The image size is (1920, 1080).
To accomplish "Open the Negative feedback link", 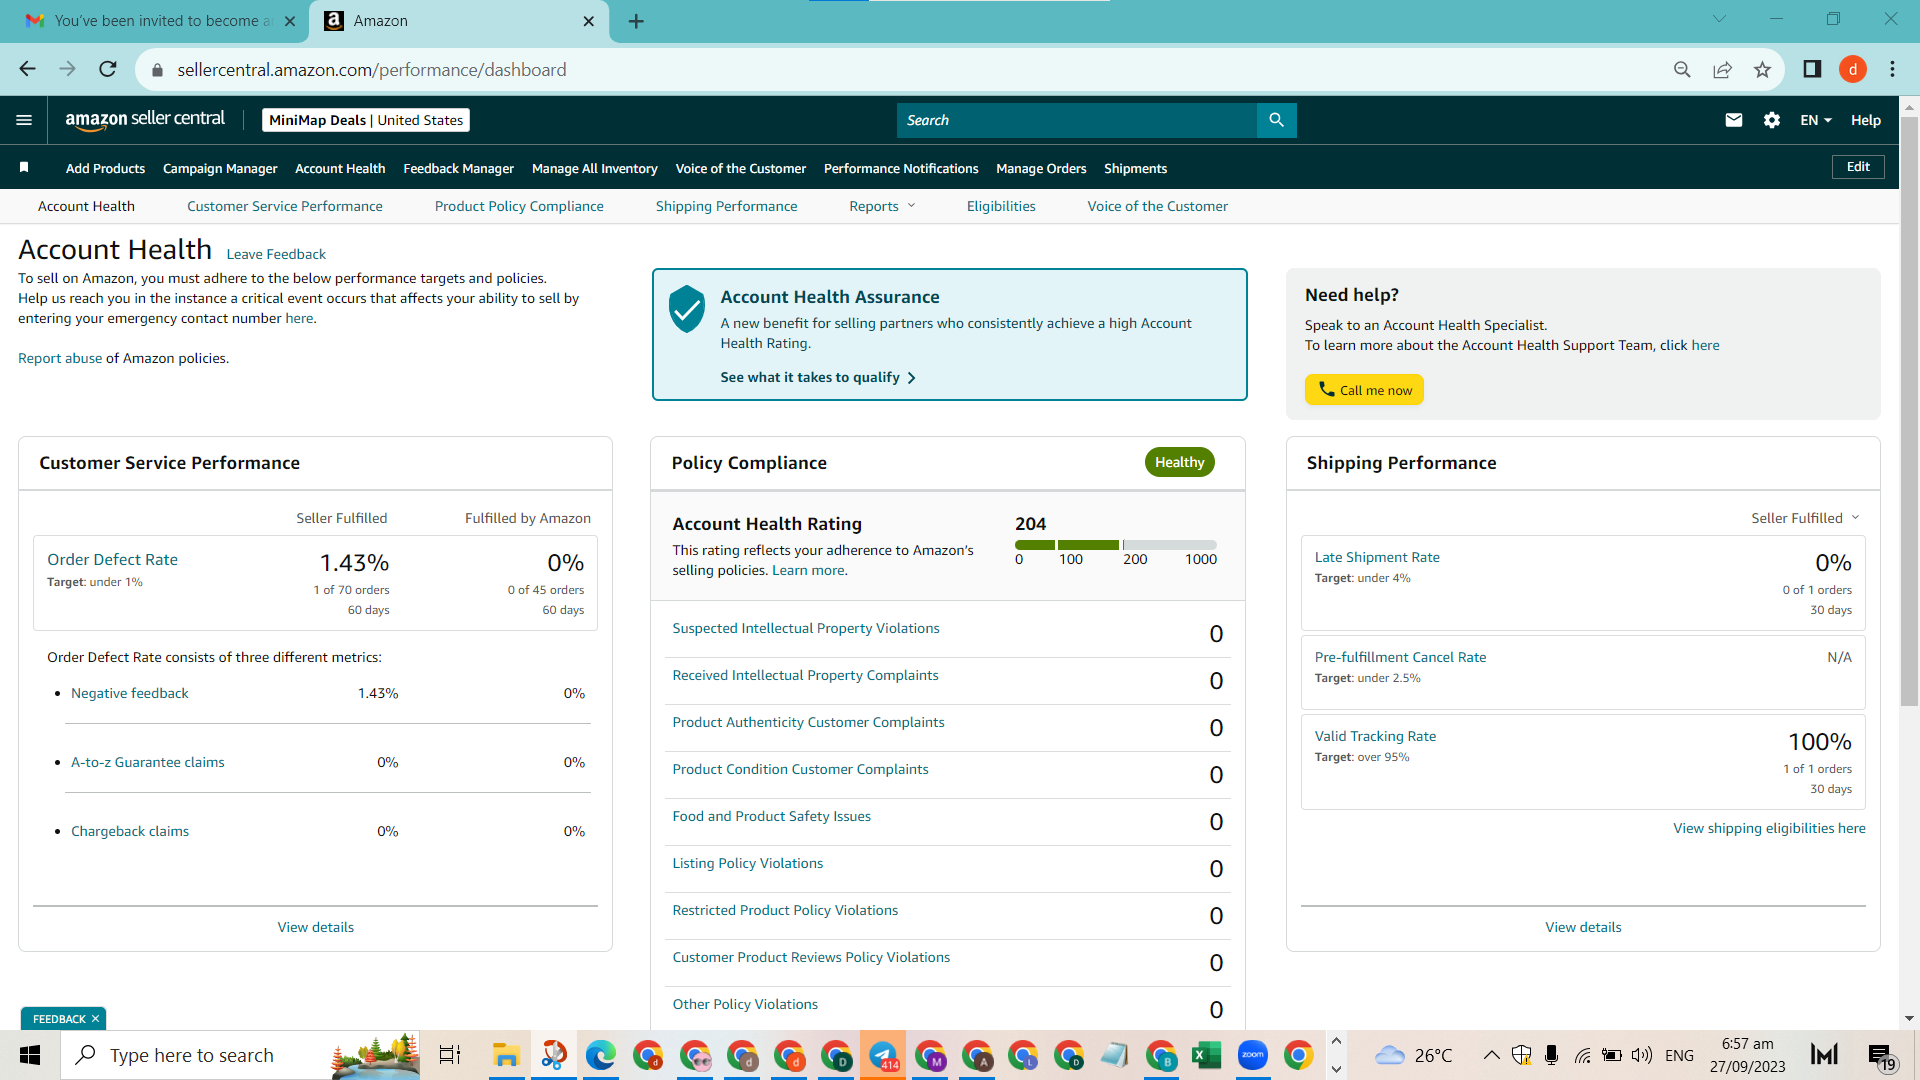I will [130, 693].
